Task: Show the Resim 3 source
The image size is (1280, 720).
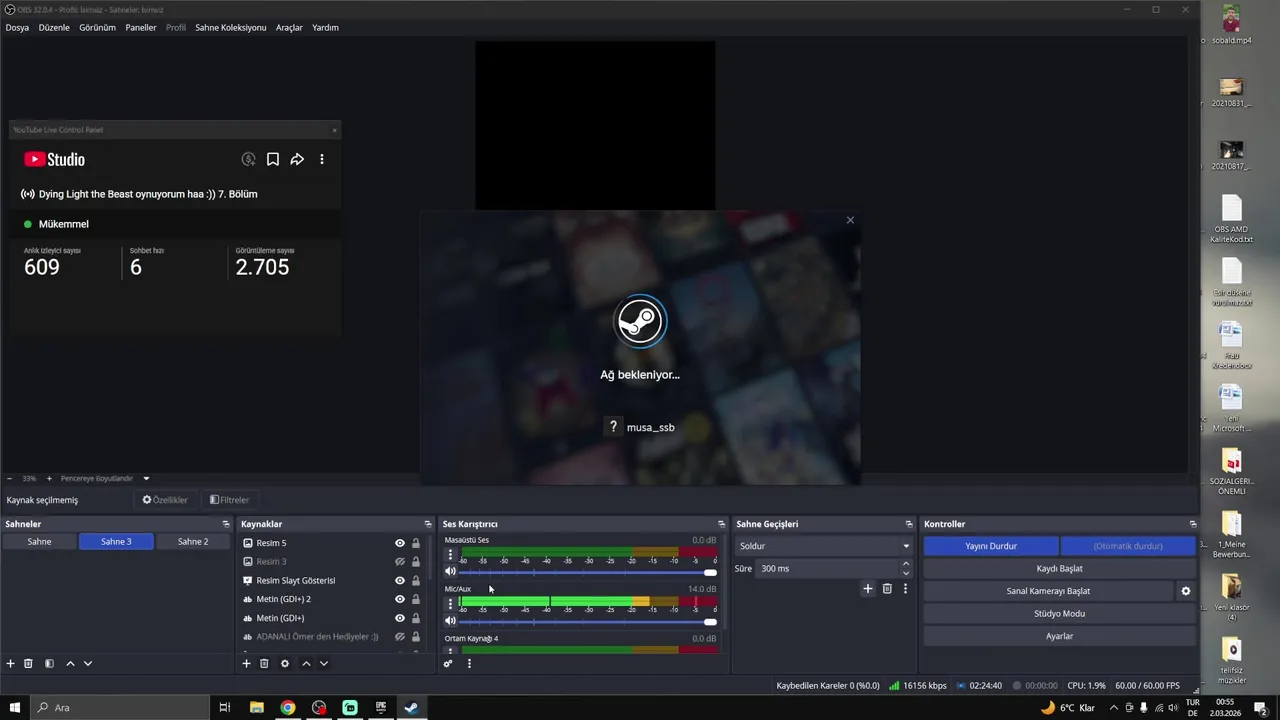Action: pyautogui.click(x=400, y=562)
